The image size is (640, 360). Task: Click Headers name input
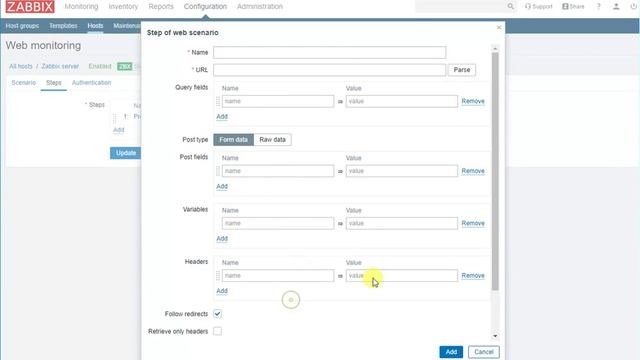278,276
